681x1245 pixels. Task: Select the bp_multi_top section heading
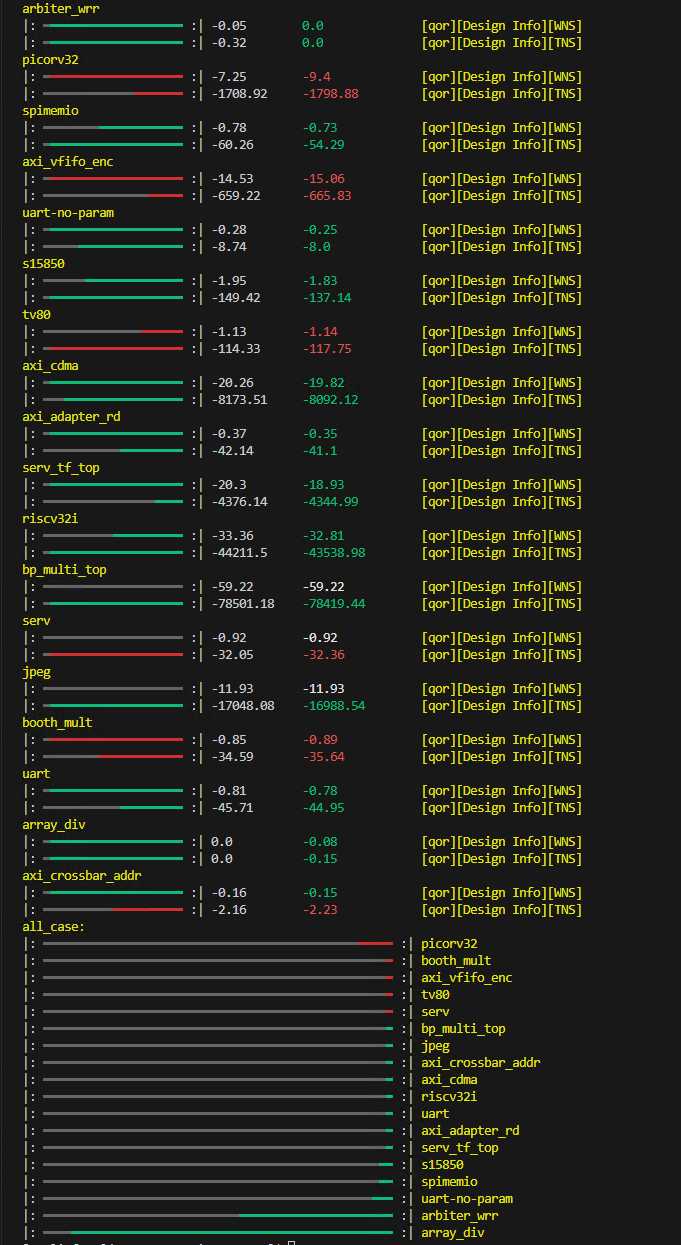[x=64, y=570]
